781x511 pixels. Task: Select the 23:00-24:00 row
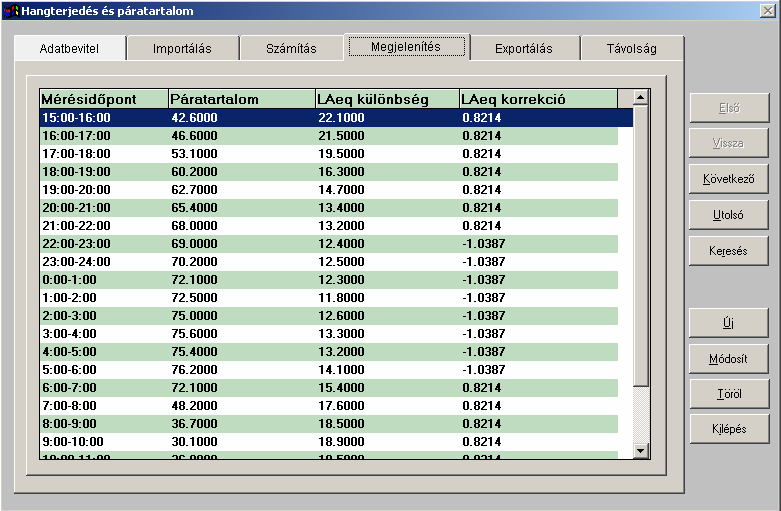pyautogui.click(x=329, y=261)
